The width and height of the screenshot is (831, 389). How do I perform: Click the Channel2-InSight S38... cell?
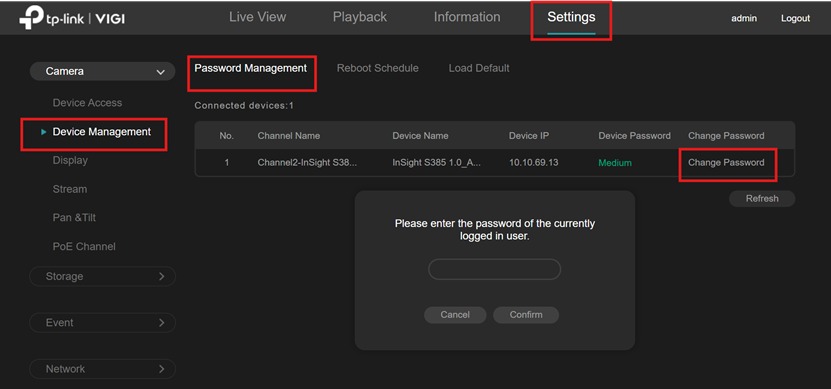[x=307, y=163]
